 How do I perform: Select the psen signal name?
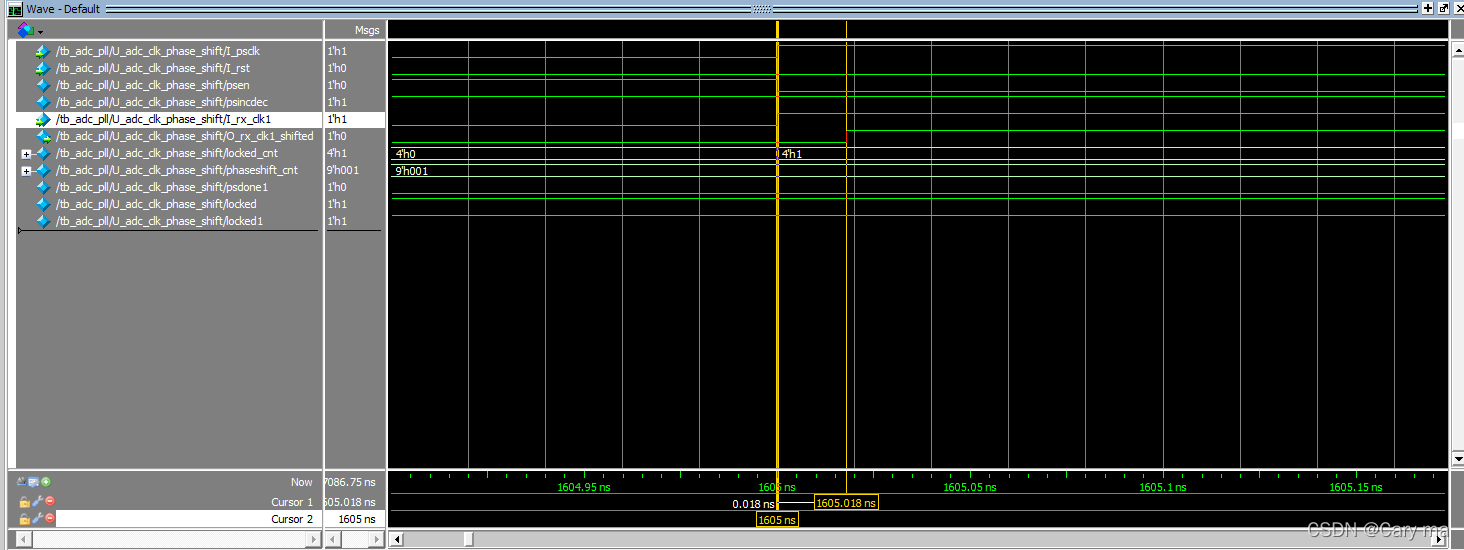tap(153, 85)
